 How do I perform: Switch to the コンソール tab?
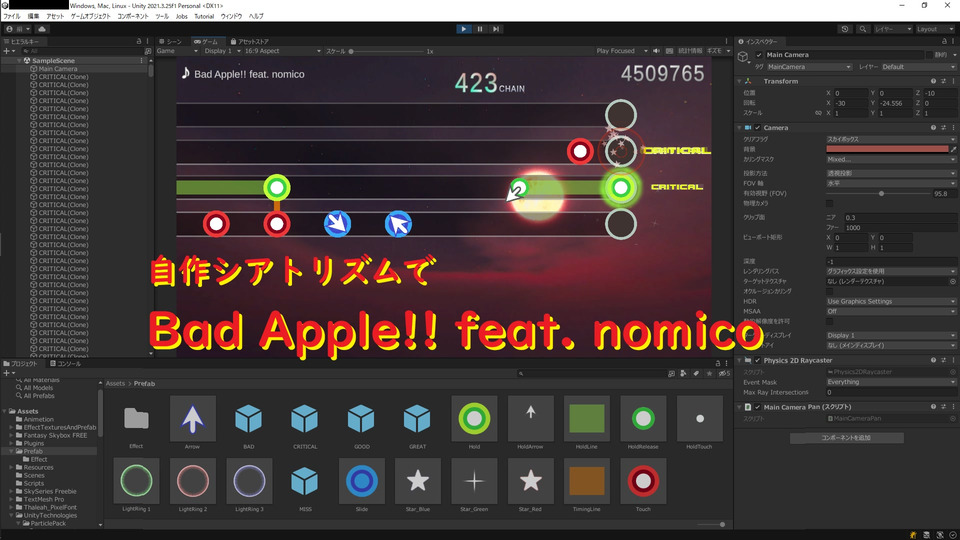pyautogui.click(x=66, y=364)
